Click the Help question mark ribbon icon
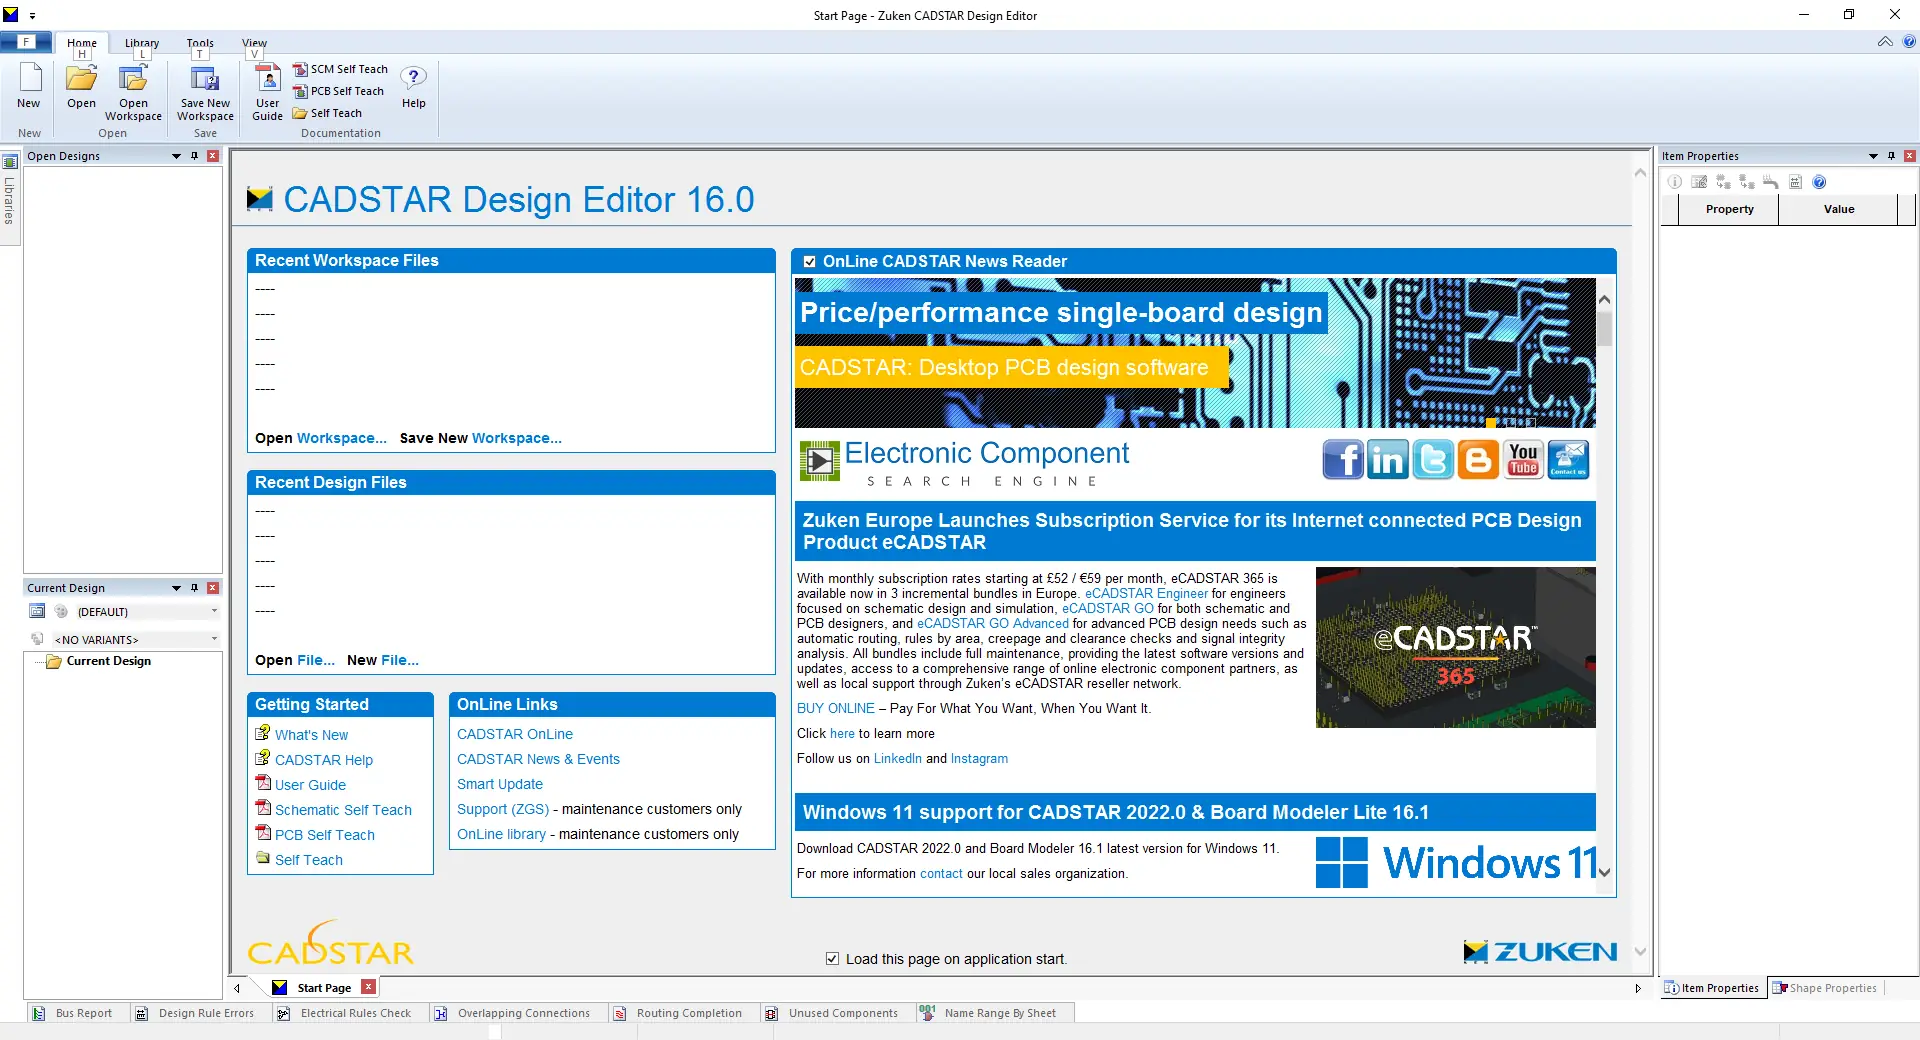This screenshot has height=1040, width=1920. [x=413, y=78]
